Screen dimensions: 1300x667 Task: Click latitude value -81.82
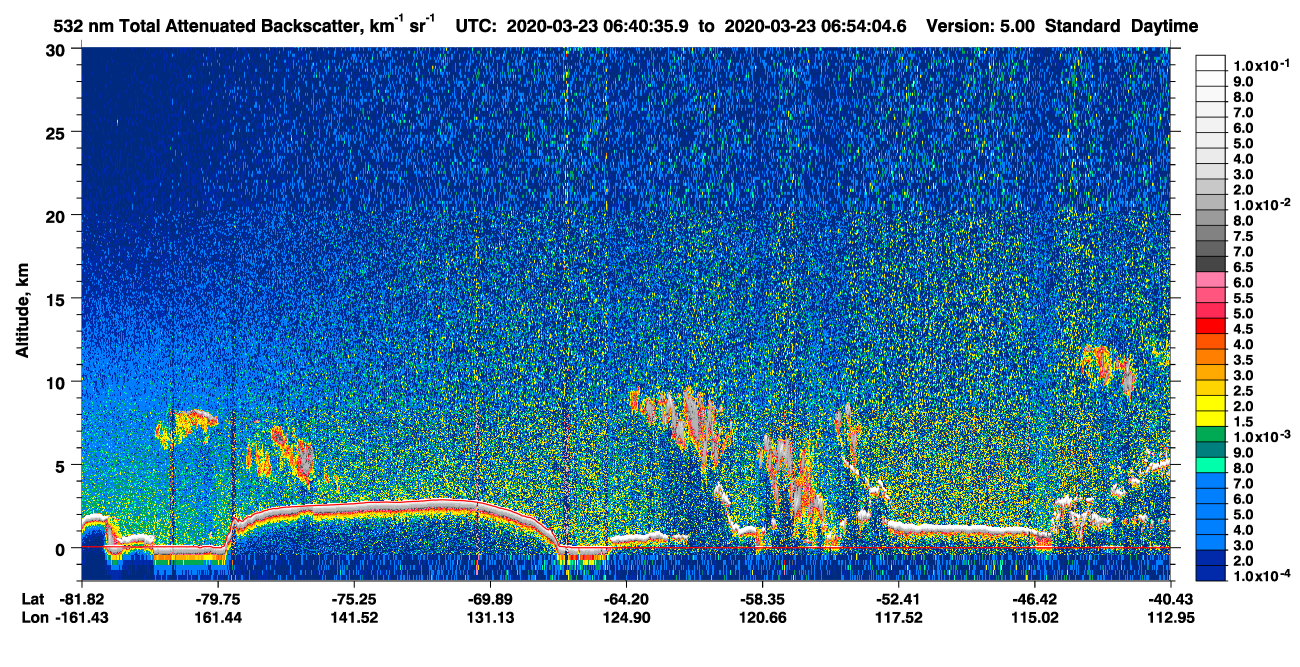[82, 599]
